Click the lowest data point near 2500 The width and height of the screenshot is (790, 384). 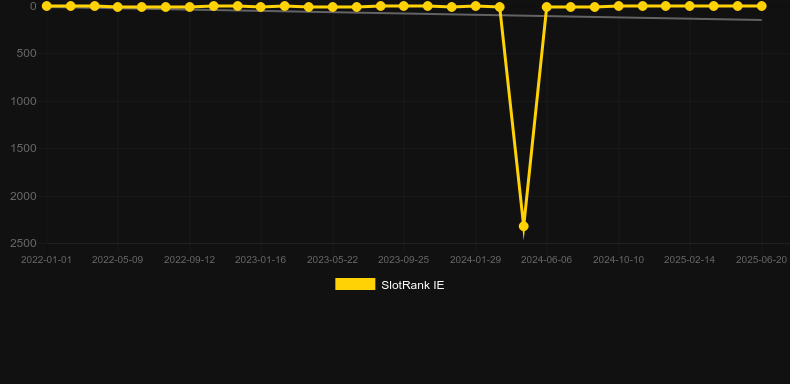point(523,226)
